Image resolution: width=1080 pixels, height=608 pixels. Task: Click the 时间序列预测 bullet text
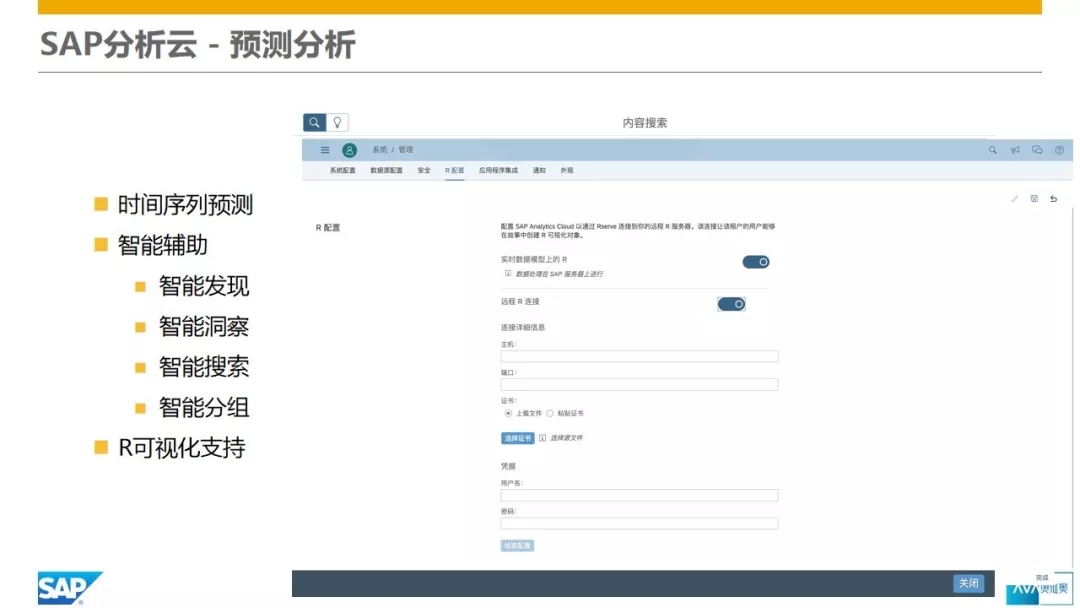coord(185,205)
